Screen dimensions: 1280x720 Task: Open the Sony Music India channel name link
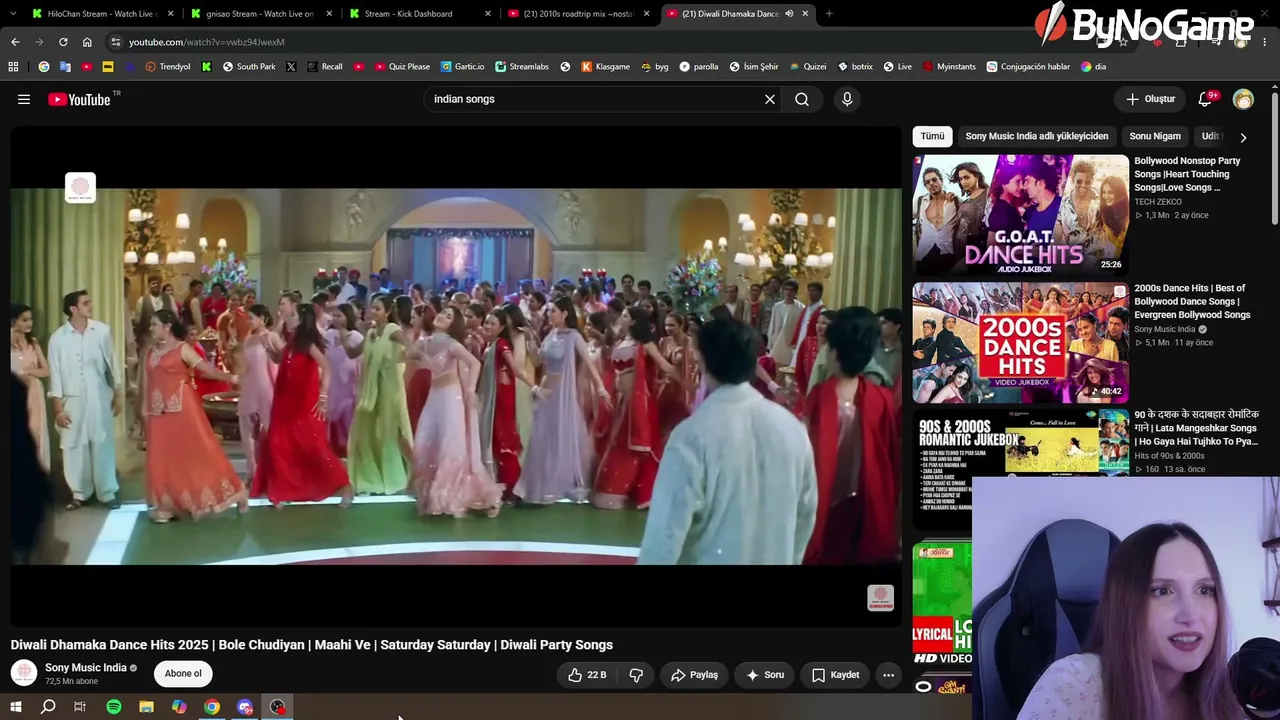click(86, 668)
